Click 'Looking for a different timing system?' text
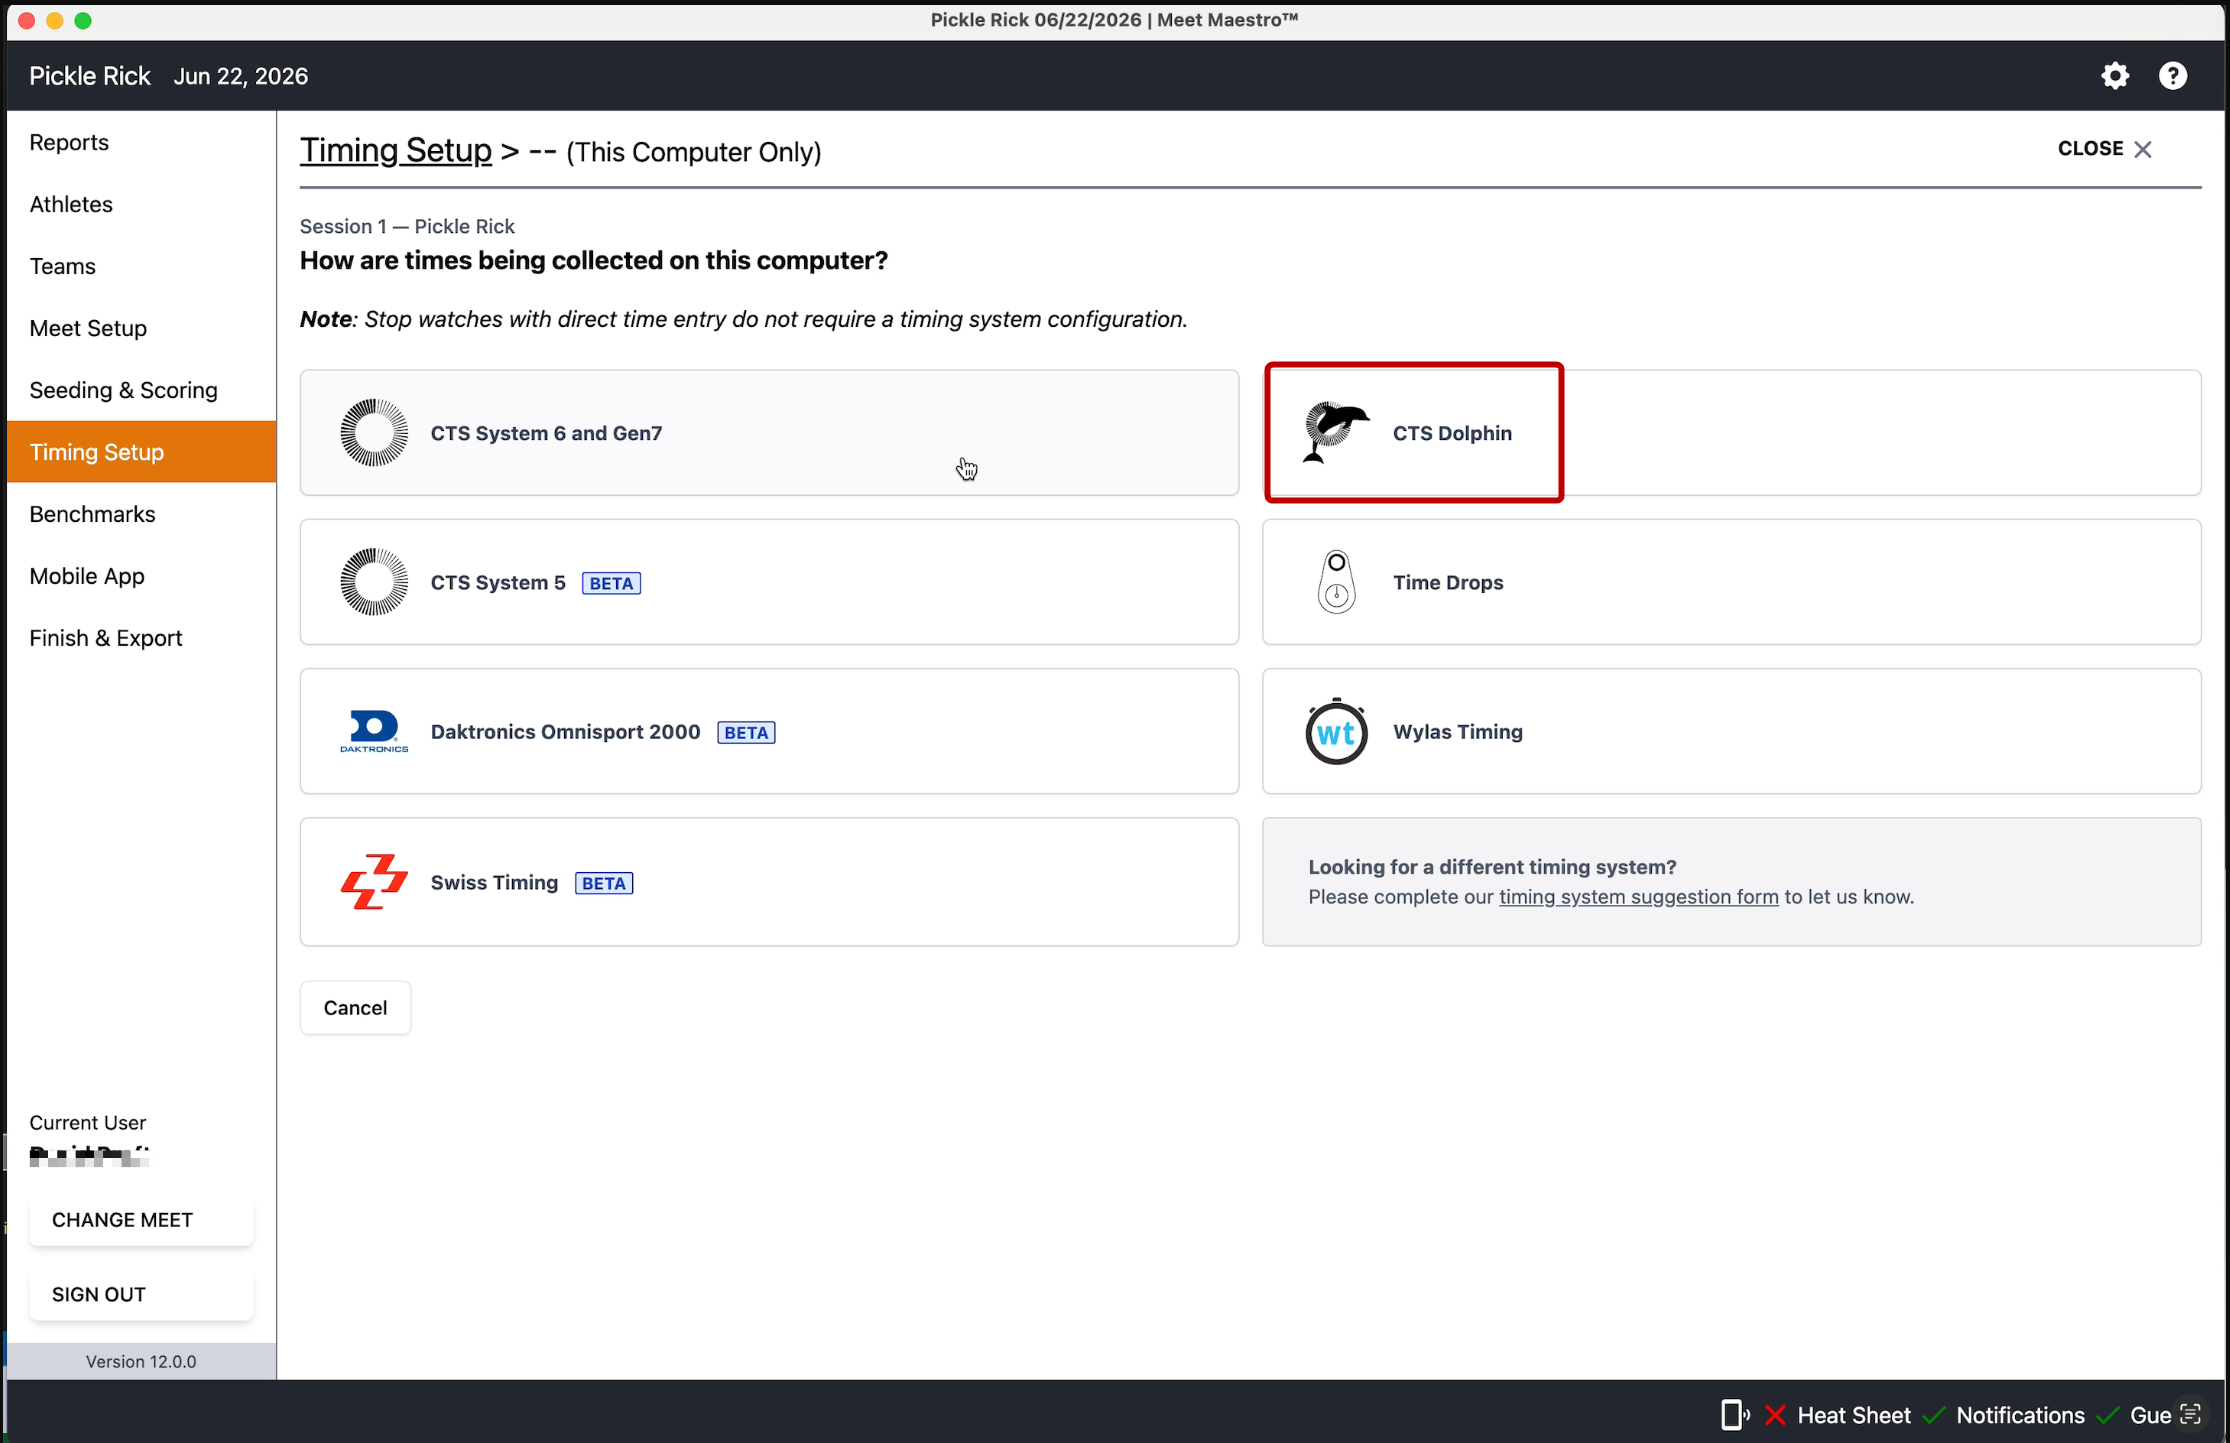 [1492, 867]
